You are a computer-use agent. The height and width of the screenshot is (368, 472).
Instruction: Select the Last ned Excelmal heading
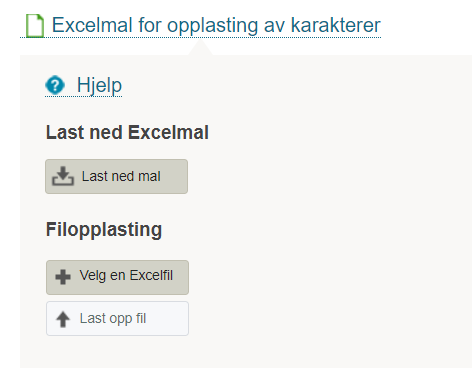click(127, 132)
